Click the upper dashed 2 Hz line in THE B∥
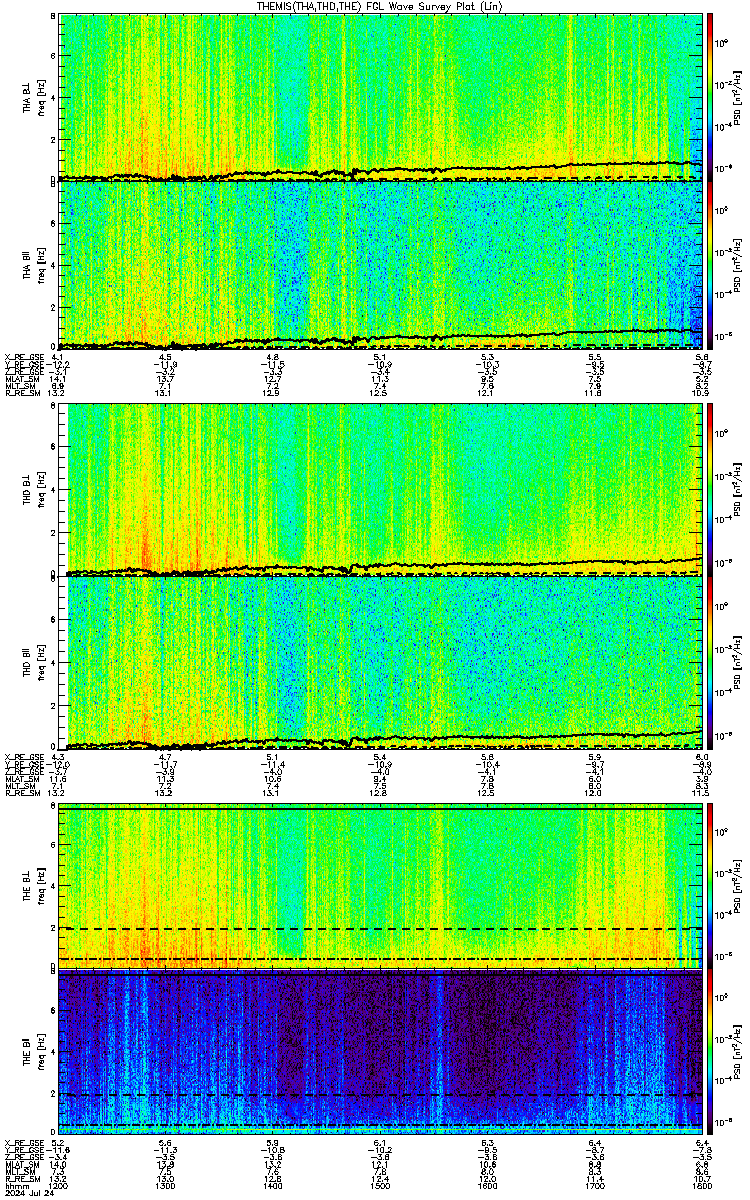The width and height of the screenshot is (750, 1200). click(x=380, y=1095)
